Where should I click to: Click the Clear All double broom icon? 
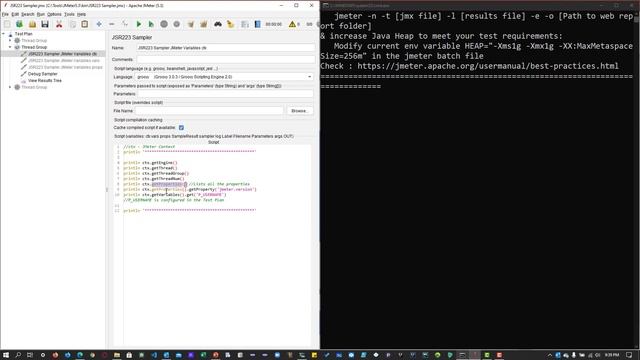(x=203, y=24)
